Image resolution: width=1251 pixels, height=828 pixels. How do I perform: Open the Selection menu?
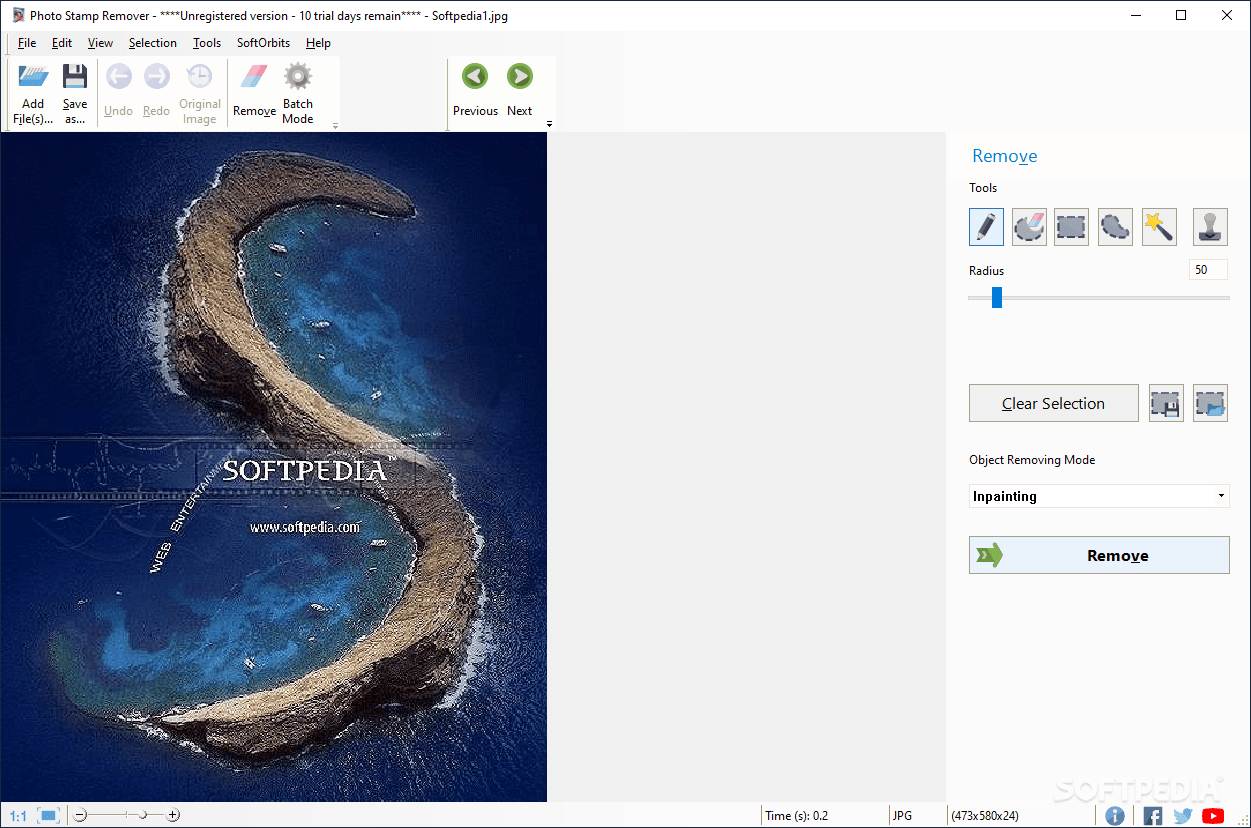coord(153,43)
